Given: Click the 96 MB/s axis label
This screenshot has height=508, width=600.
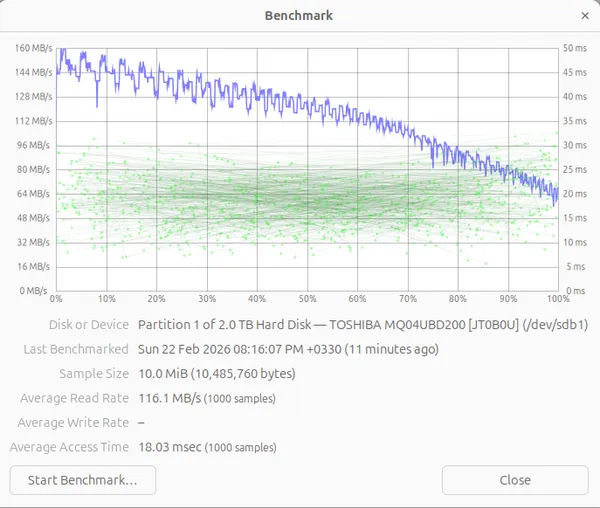Looking at the screenshot, I should tap(34, 145).
